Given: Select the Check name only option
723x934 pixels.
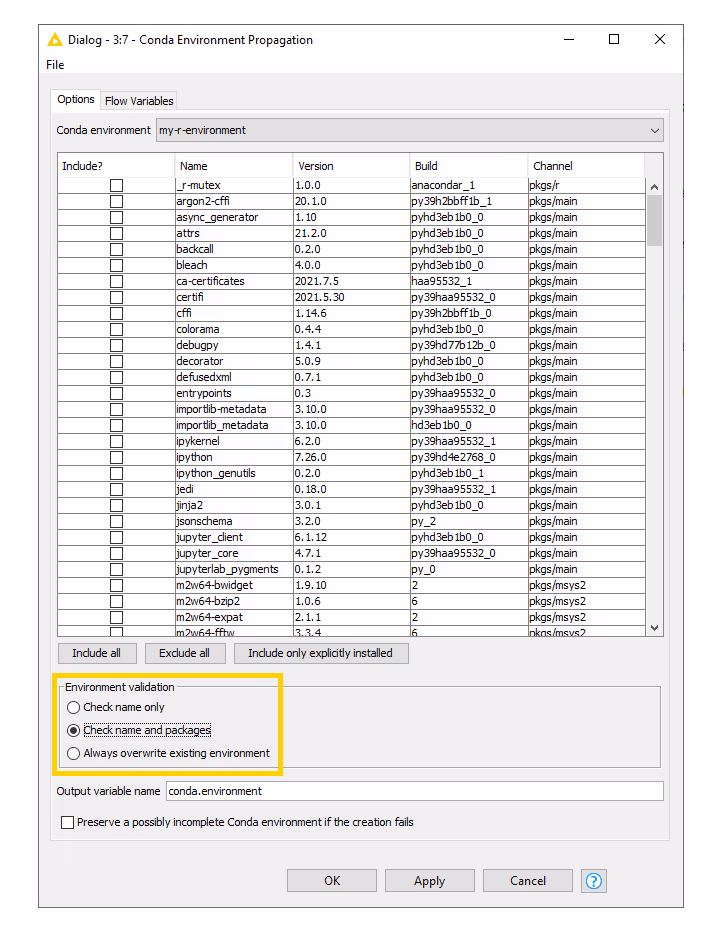Looking at the screenshot, I should [73, 707].
